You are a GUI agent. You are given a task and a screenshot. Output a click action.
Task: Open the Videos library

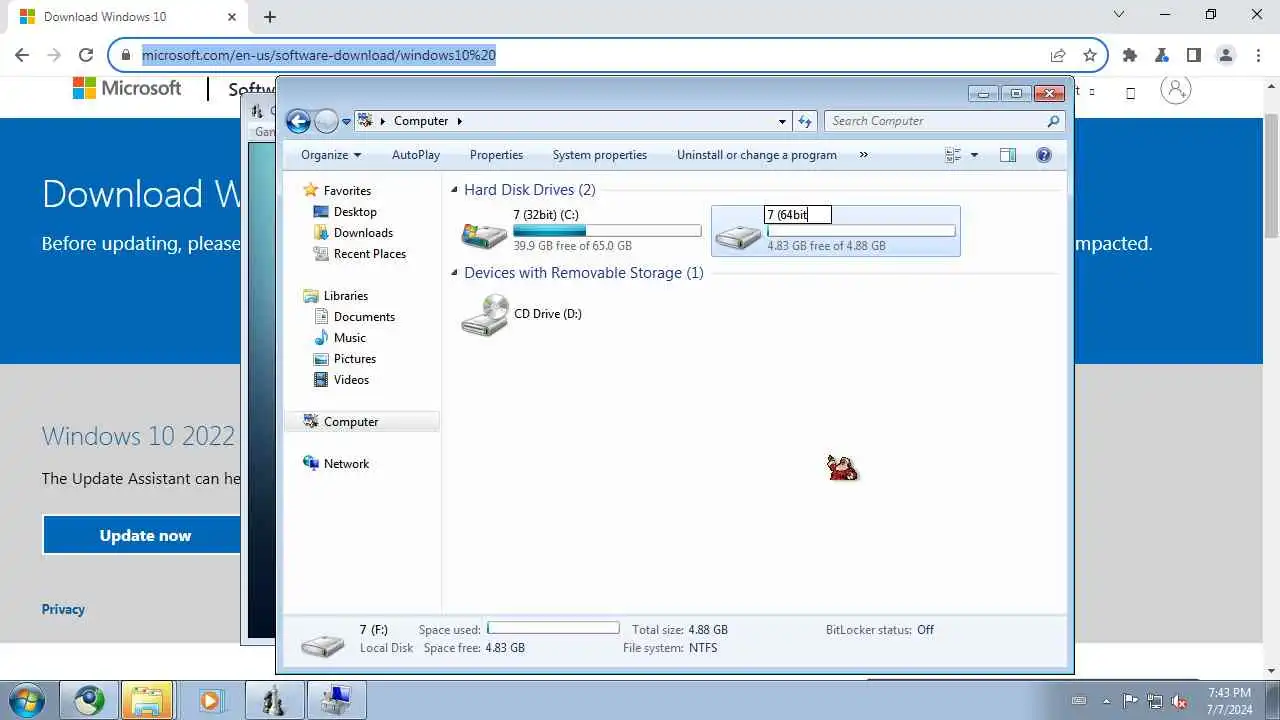[351, 380]
